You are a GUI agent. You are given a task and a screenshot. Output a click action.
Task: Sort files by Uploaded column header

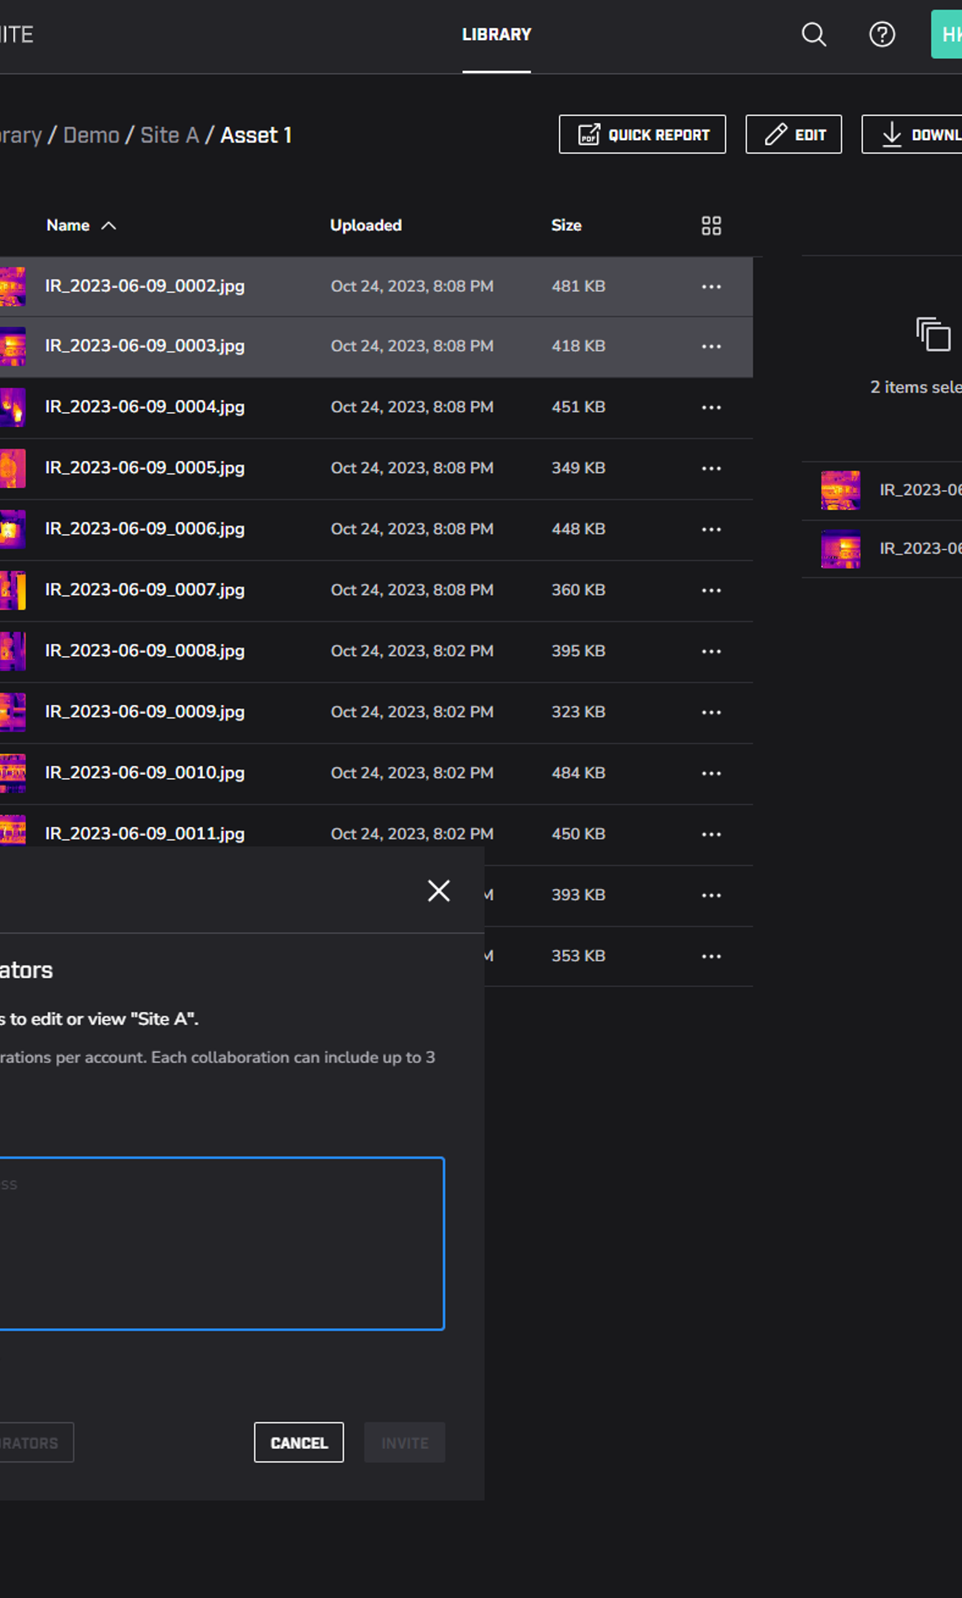point(366,226)
